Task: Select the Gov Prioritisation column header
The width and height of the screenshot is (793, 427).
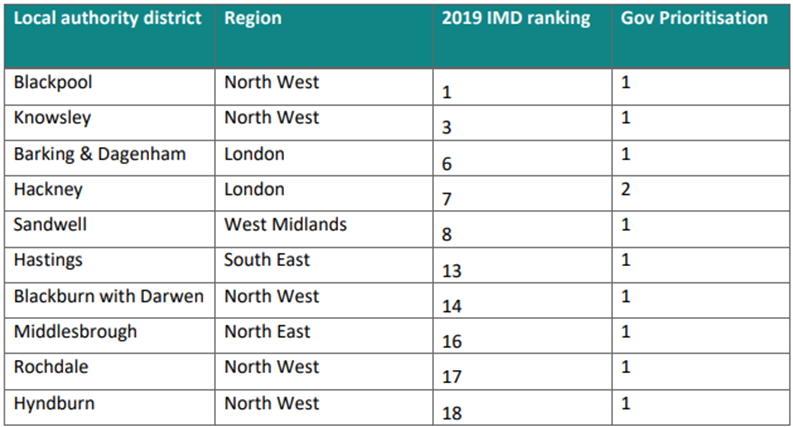Action: (x=694, y=19)
